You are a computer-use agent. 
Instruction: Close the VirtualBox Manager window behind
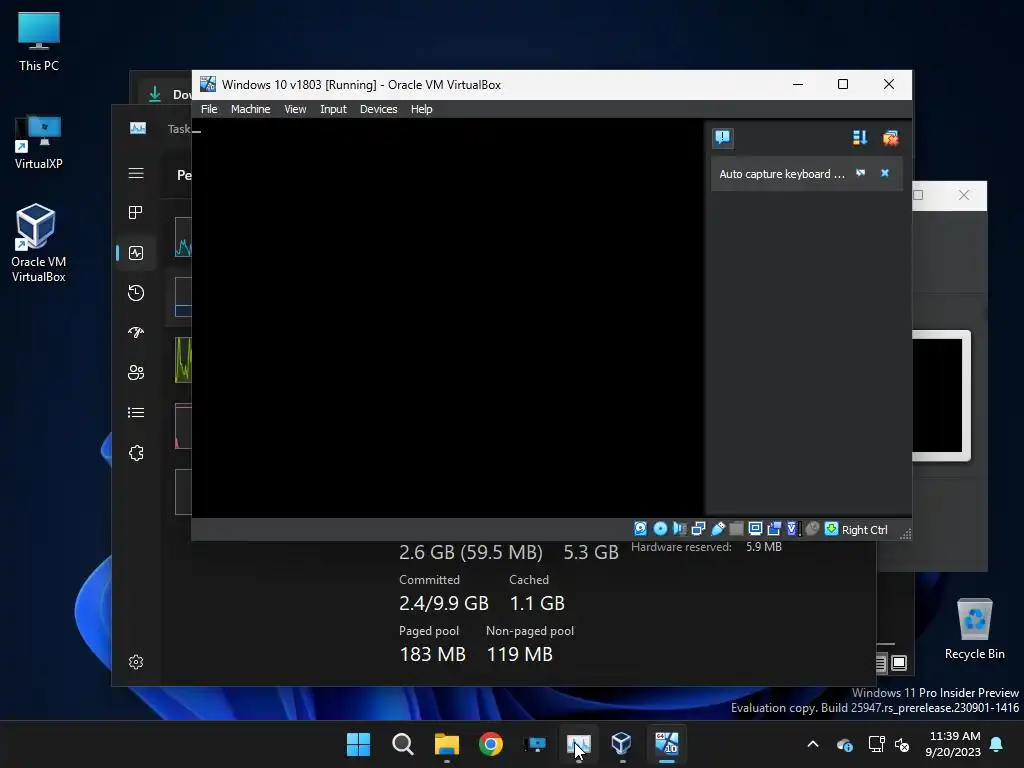click(963, 195)
